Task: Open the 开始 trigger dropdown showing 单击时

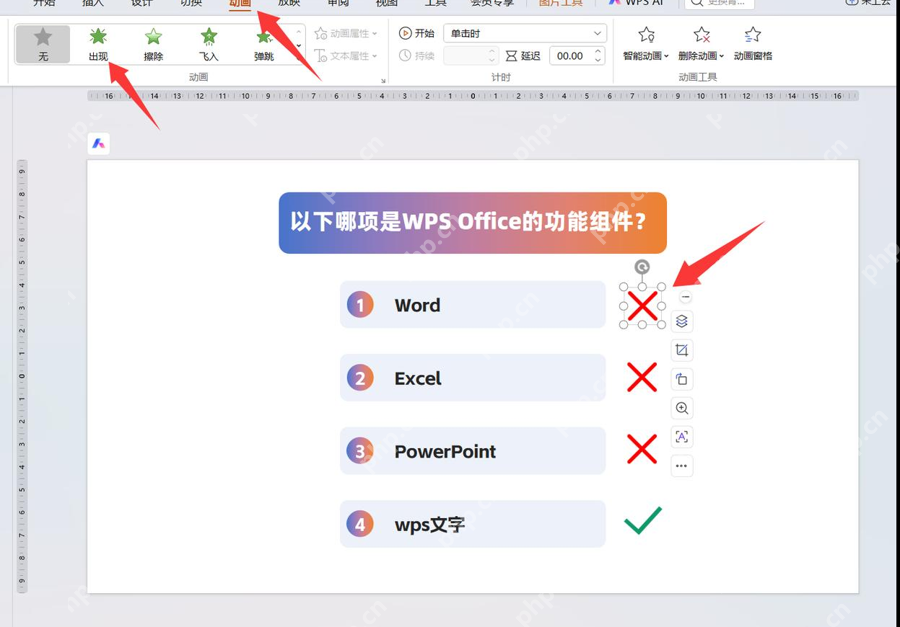Action: 525,33
